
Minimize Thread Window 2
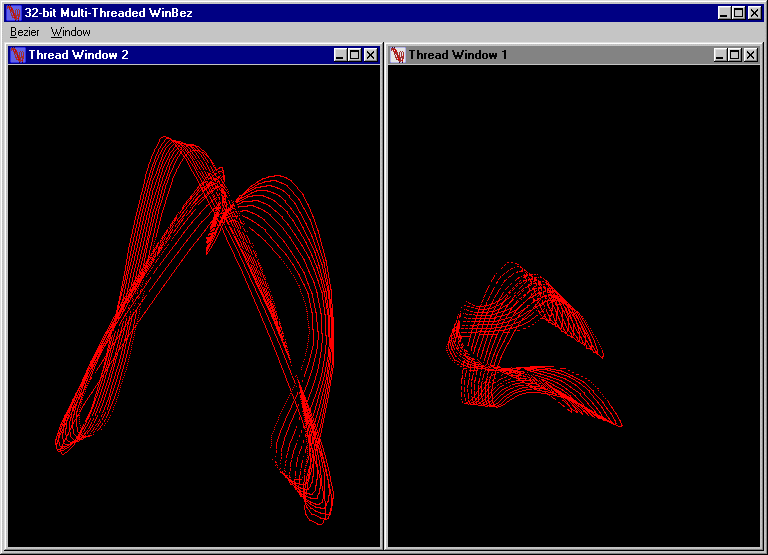(x=340, y=55)
